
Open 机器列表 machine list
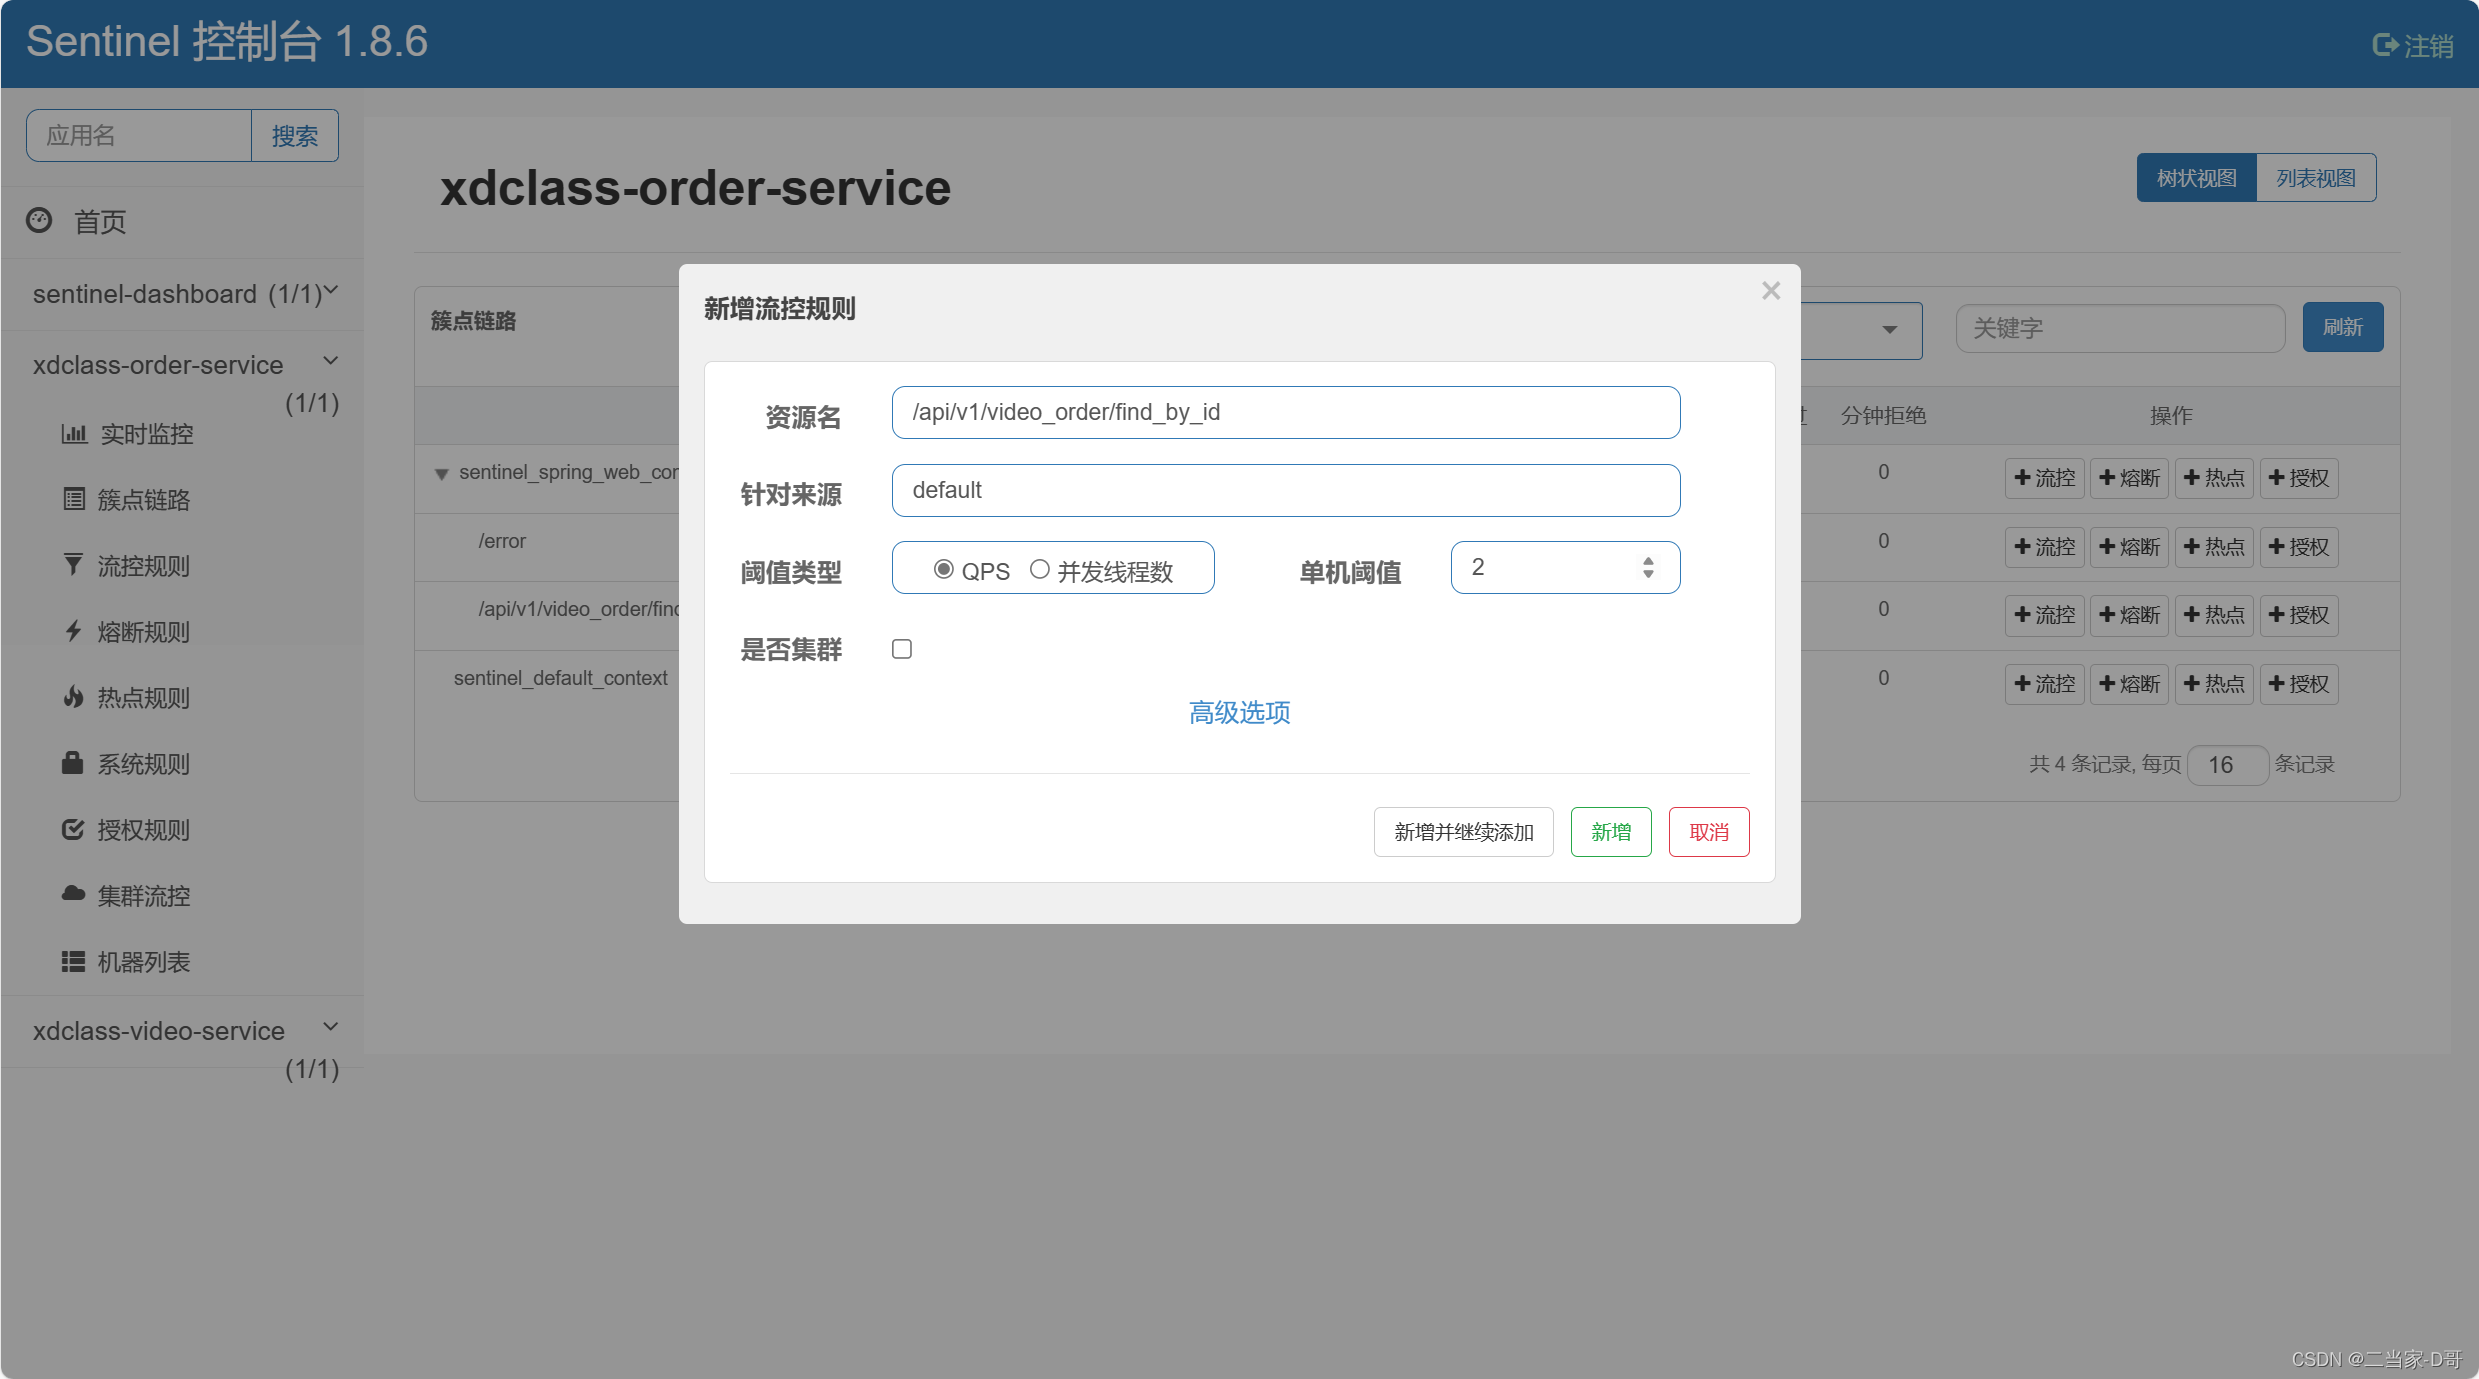click(x=127, y=962)
